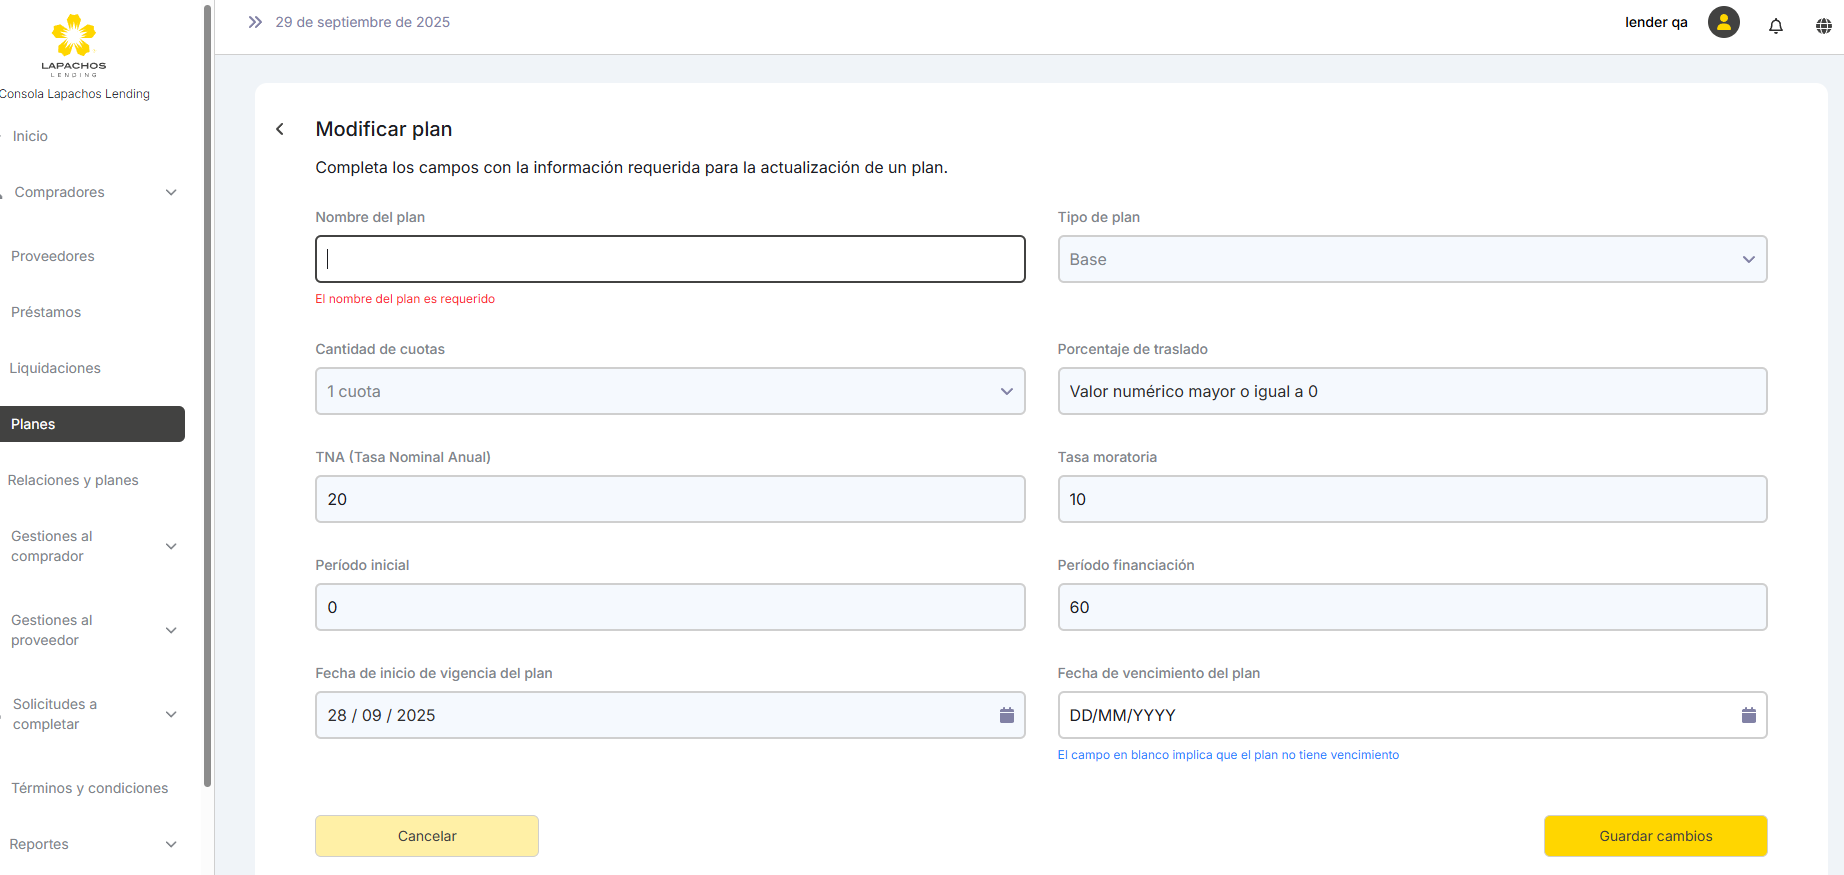The image size is (1844, 875).
Task: Click the globe language icon
Action: (x=1823, y=26)
